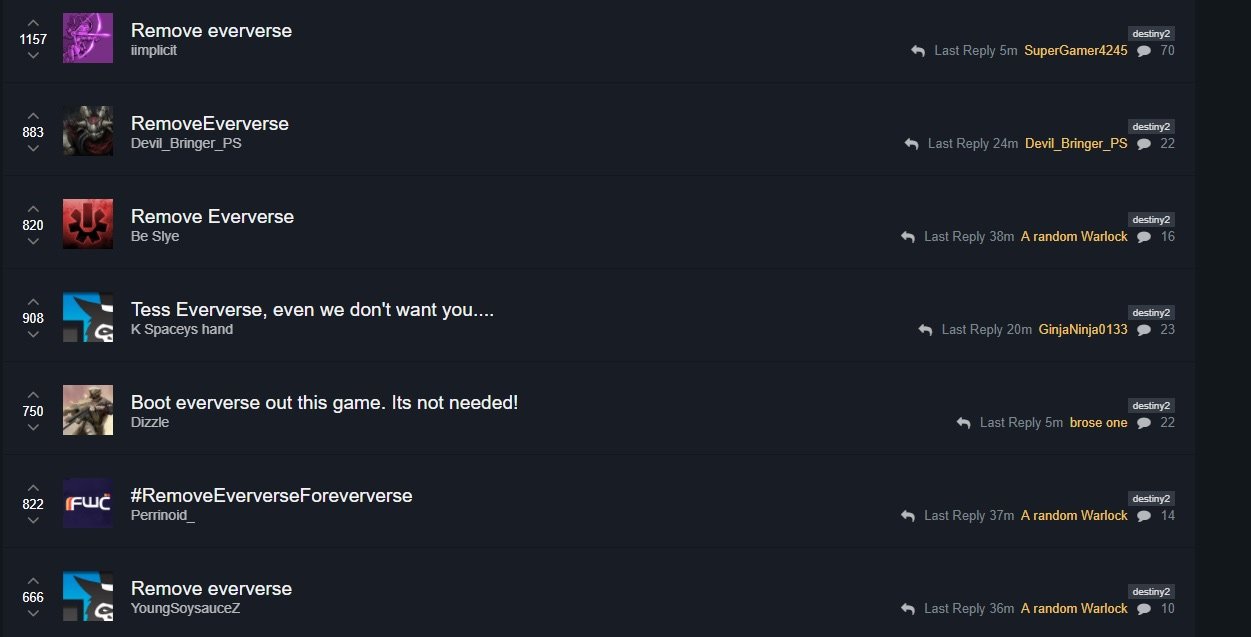Click the destiny2 tag on the top post
The width and height of the screenshot is (1251, 637).
(1151, 34)
